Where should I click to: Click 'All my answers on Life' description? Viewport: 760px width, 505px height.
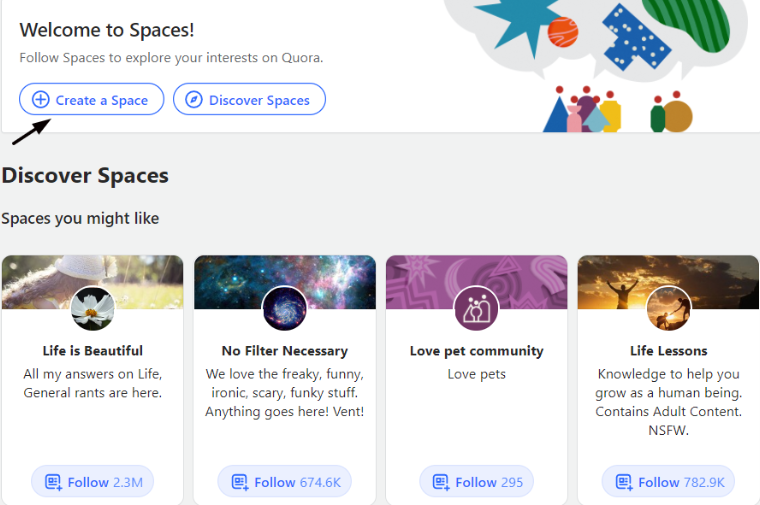point(93,383)
